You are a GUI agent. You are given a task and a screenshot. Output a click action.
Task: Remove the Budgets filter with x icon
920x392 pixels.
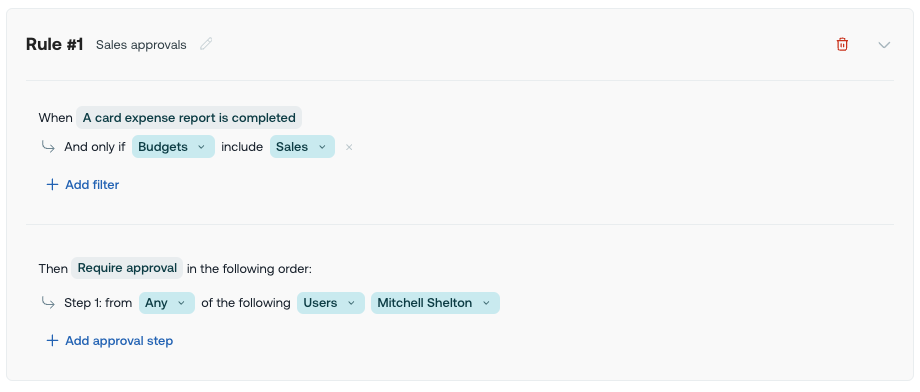[349, 147]
